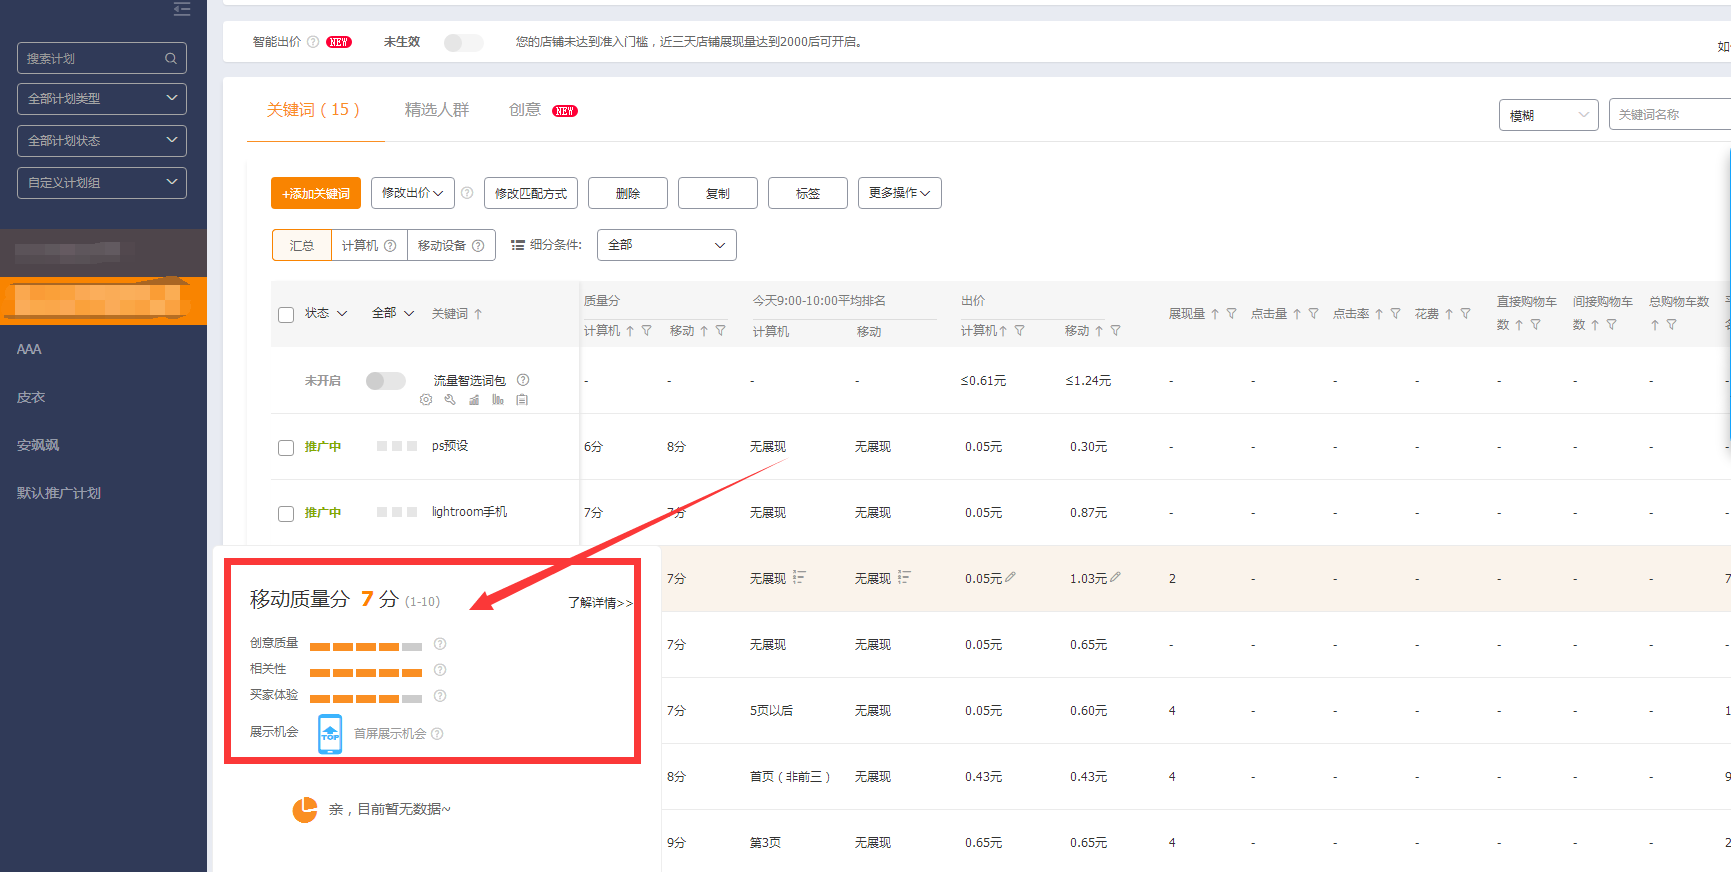Click the help icon next to 首屏展示机会
Screen dimensions: 1731x872
tap(437, 734)
